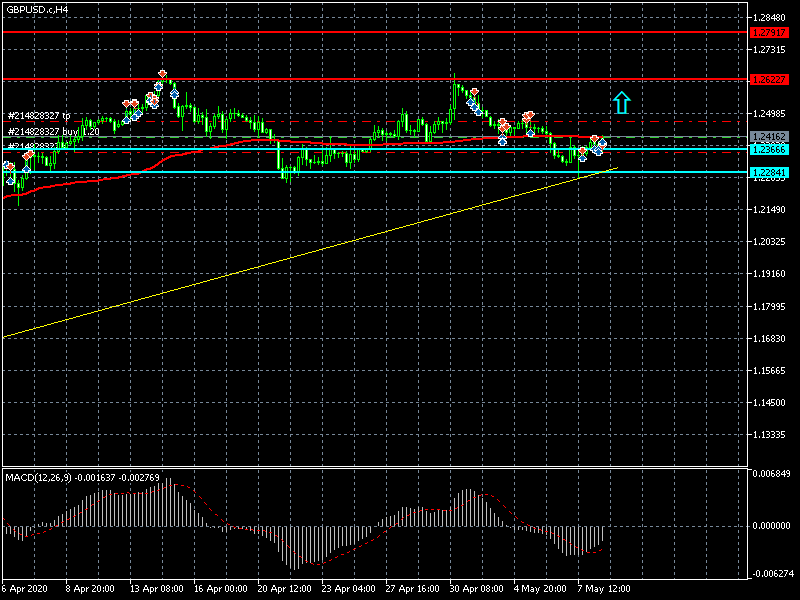Click the 7 May 12:00 time label
This screenshot has width=800, height=600.
(x=606, y=589)
